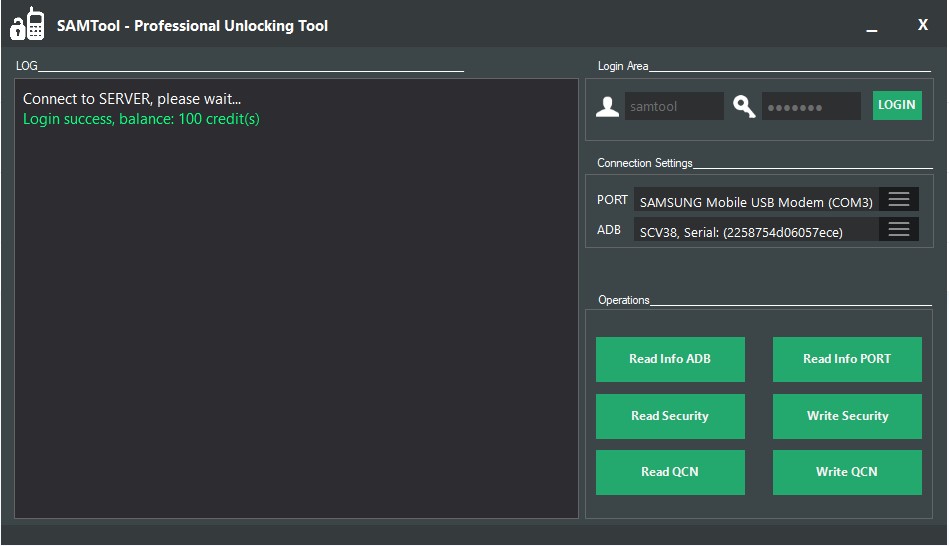The width and height of the screenshot is (949, 546).
Task: Click the LOG section heading
Action: point(27,66)
